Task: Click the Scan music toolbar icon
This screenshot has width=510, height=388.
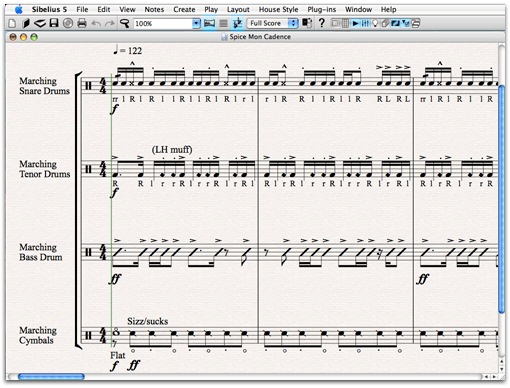Action: click(40, 23)
